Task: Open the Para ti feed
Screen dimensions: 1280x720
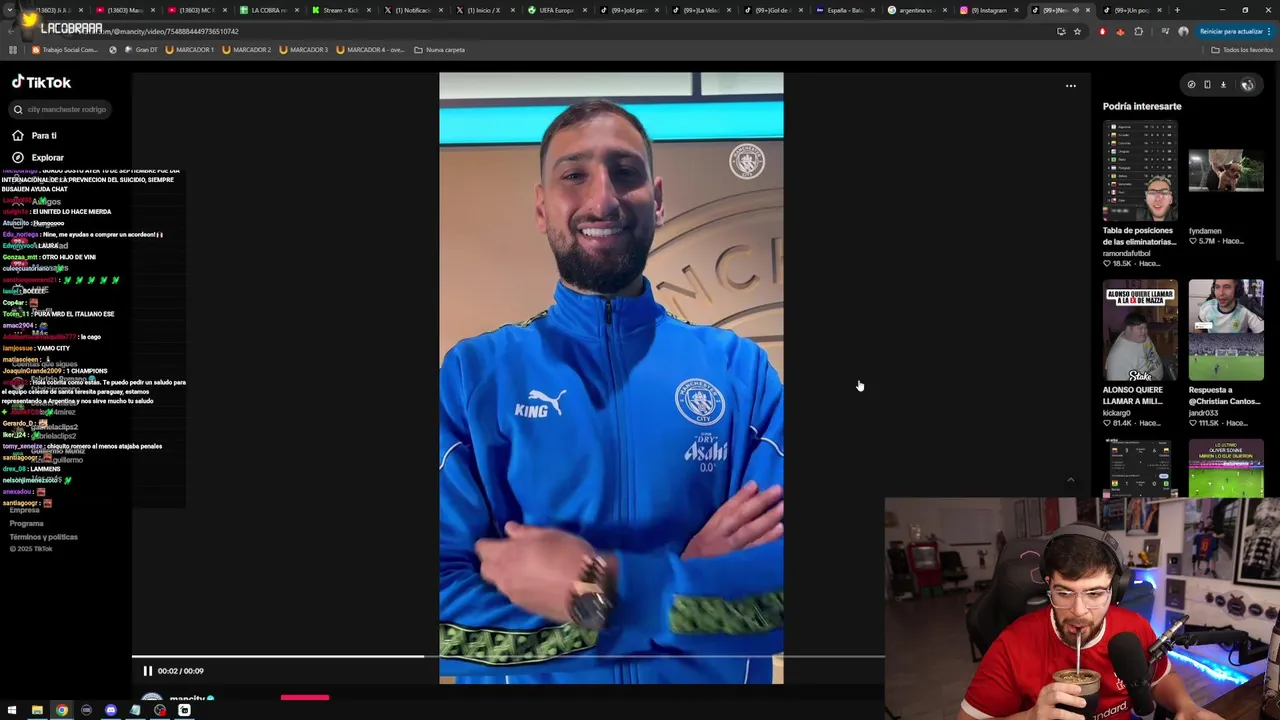Action: 34,135
